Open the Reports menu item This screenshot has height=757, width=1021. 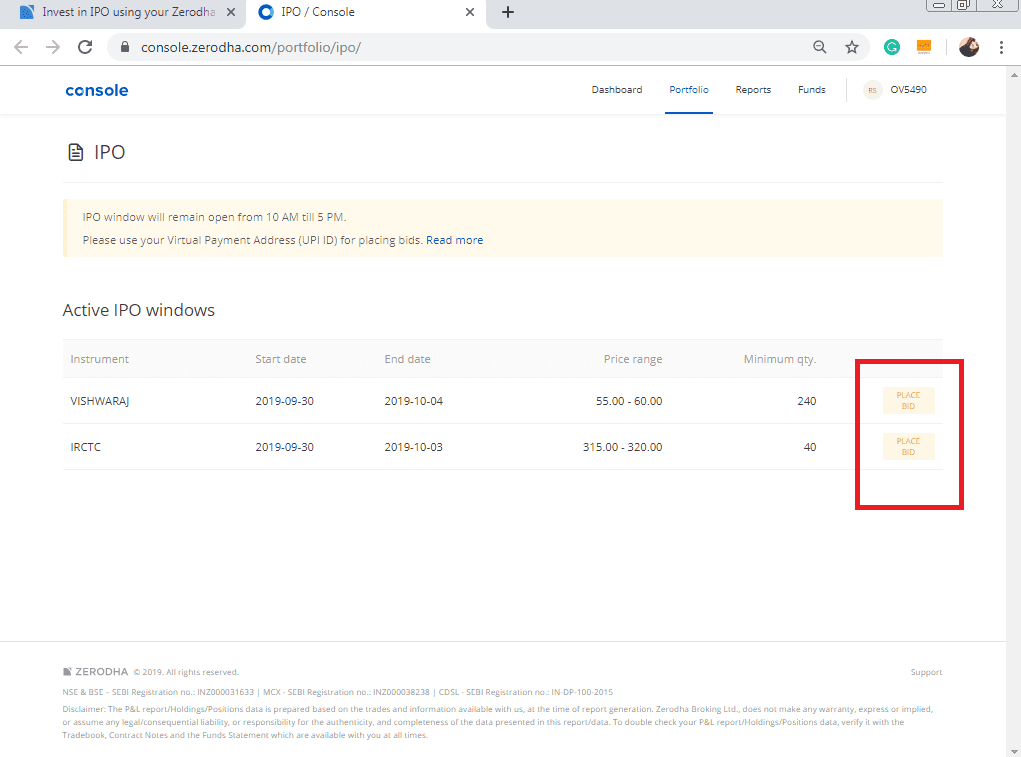(753, 90)
